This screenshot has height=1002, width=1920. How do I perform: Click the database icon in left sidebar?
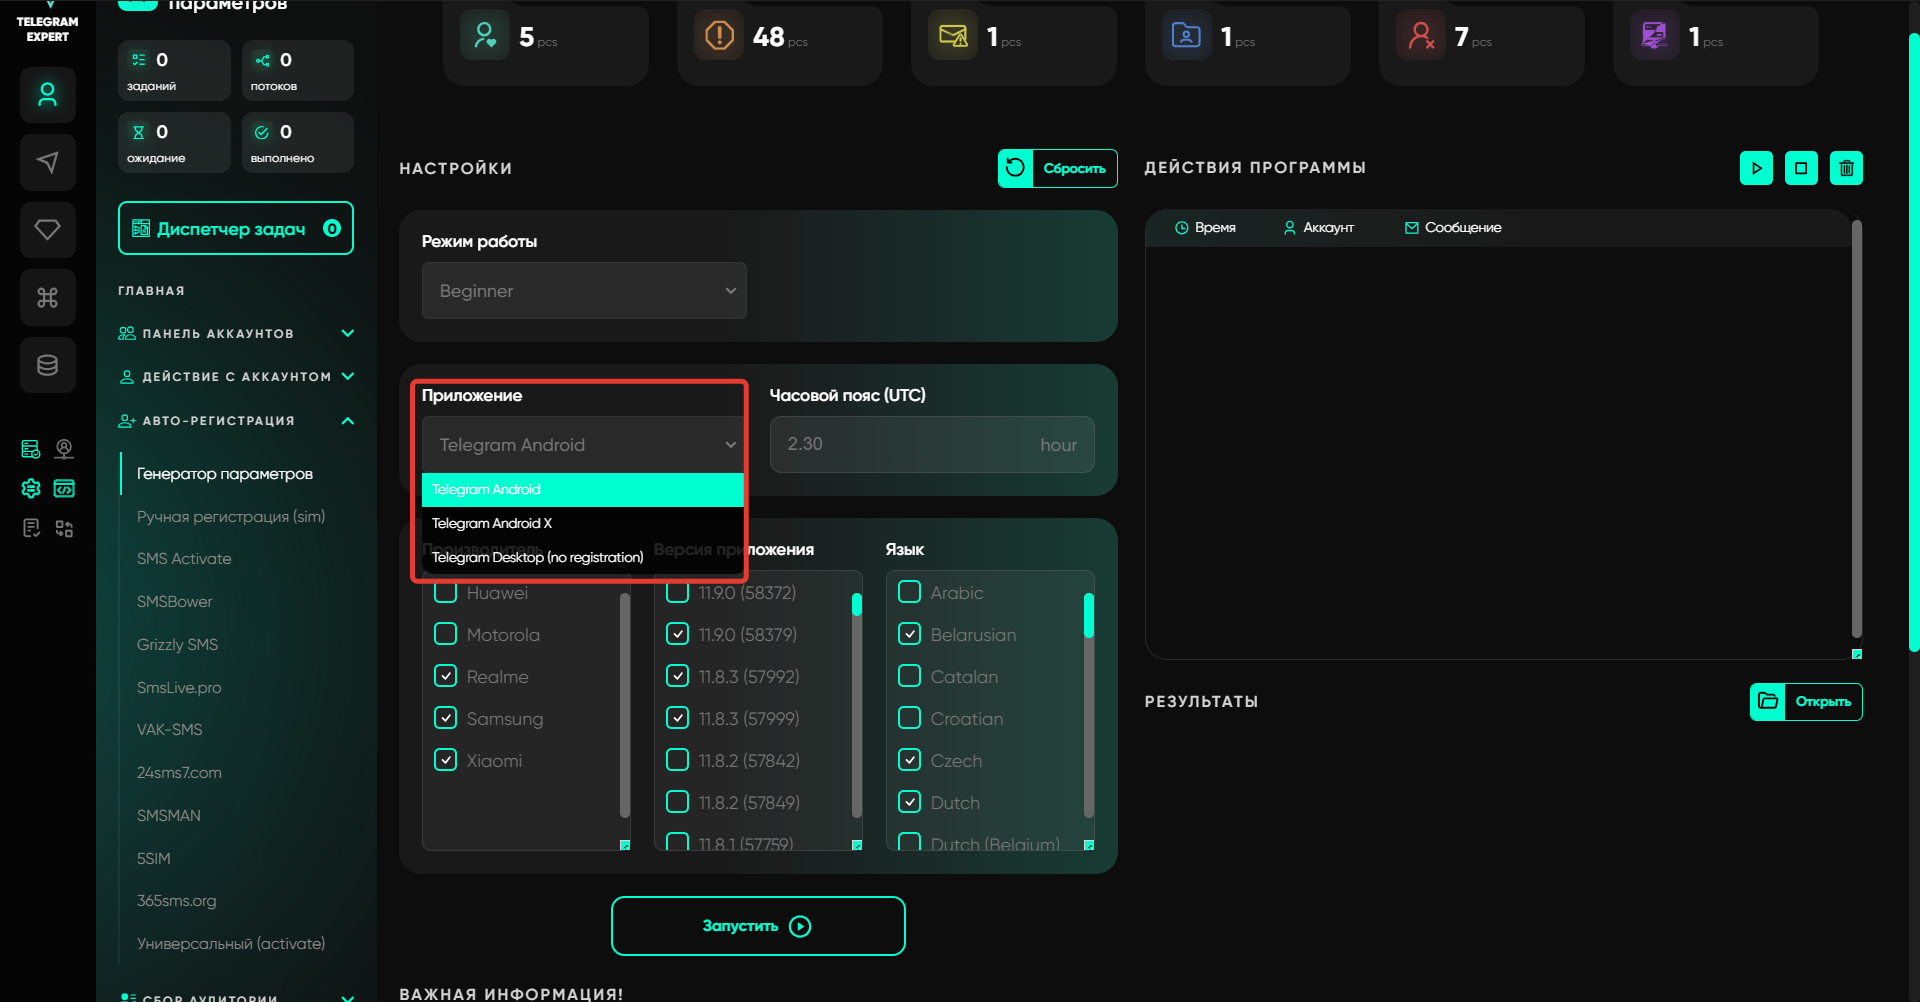click(x=47, y=365)
